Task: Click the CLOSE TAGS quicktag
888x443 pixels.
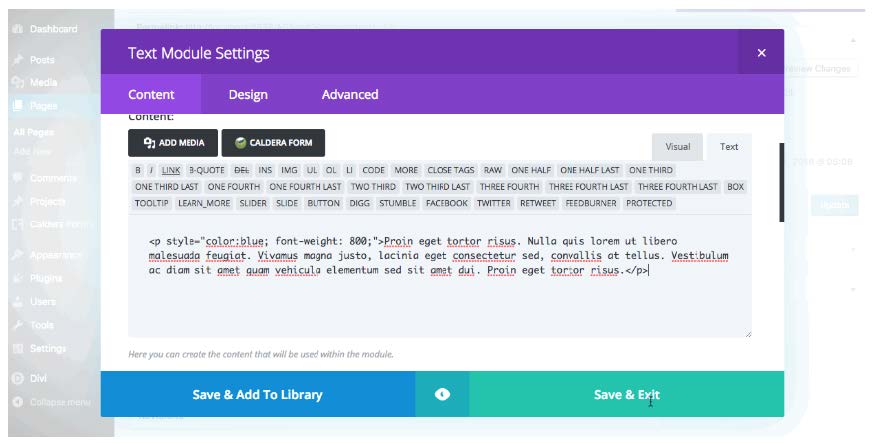Action: [451, 170]
